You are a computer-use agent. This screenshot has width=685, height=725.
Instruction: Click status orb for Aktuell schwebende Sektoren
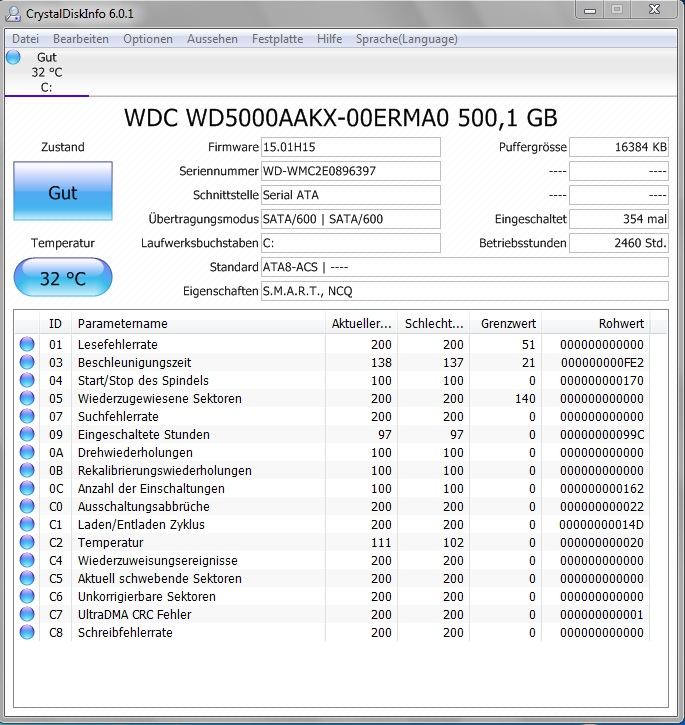tap(27, 578)
